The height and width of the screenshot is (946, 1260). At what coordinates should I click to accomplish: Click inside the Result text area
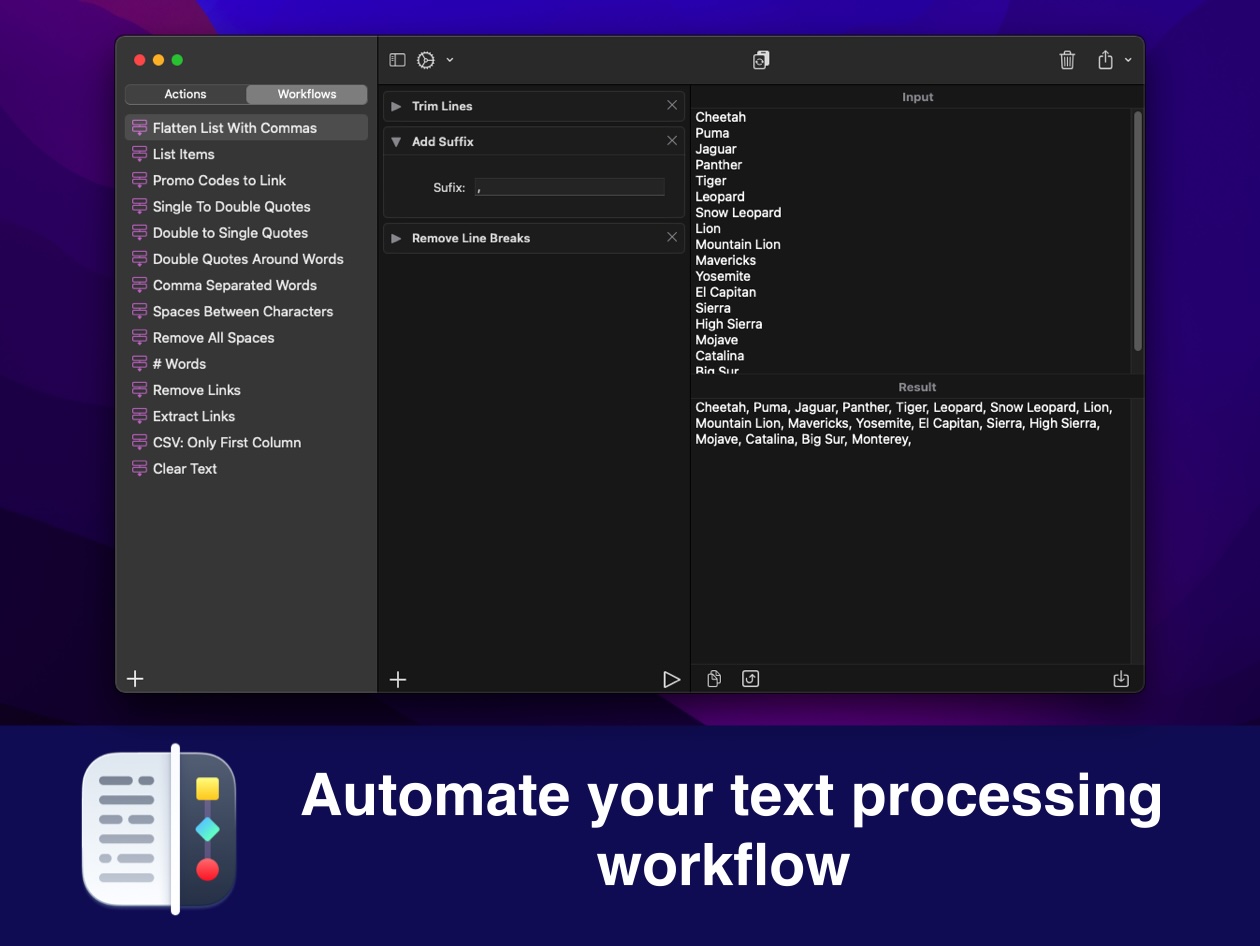tap(910, 530)
